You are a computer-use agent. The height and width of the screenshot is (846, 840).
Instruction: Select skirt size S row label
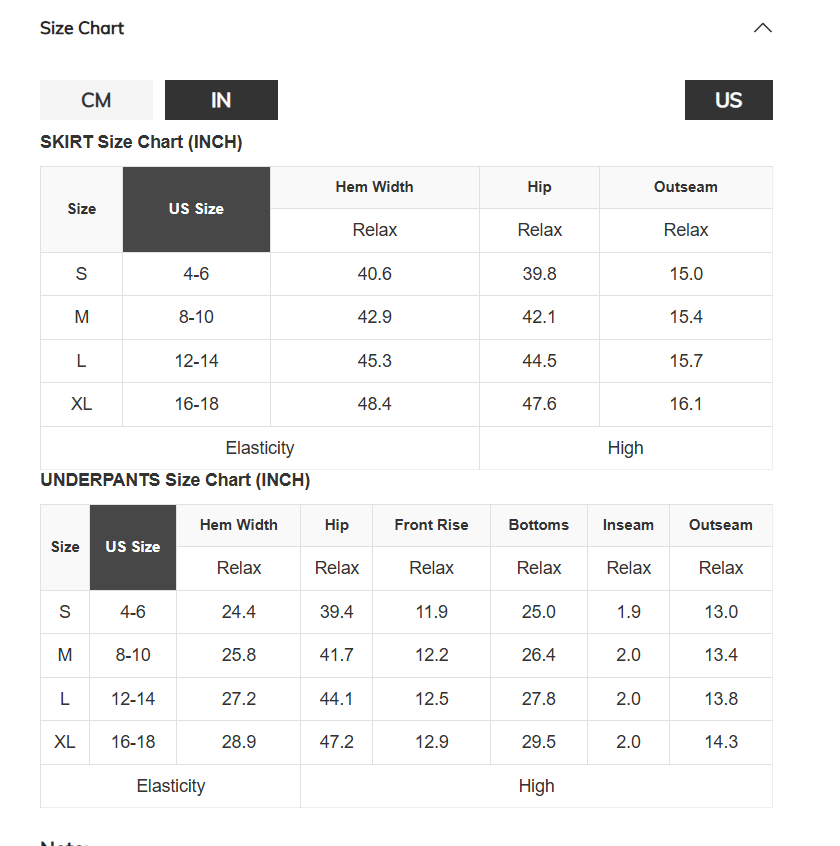click(81, 274)
